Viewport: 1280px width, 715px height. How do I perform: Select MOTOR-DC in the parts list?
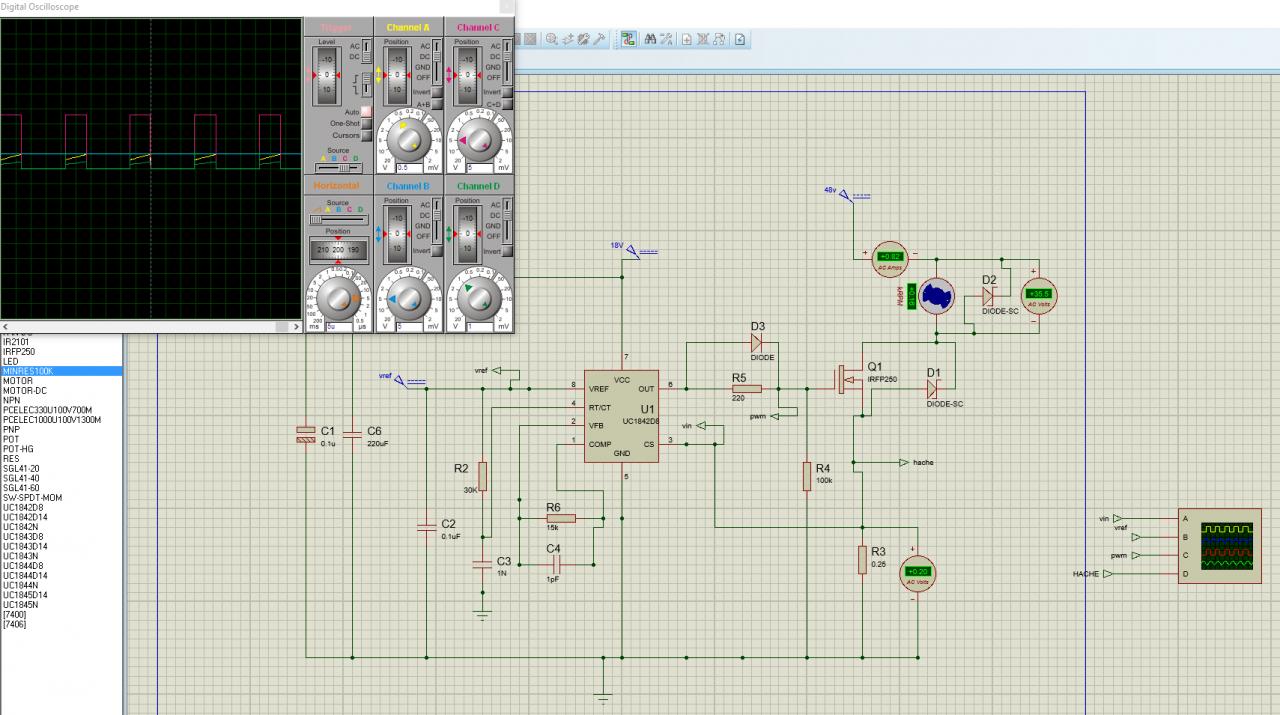coord(61,390)
